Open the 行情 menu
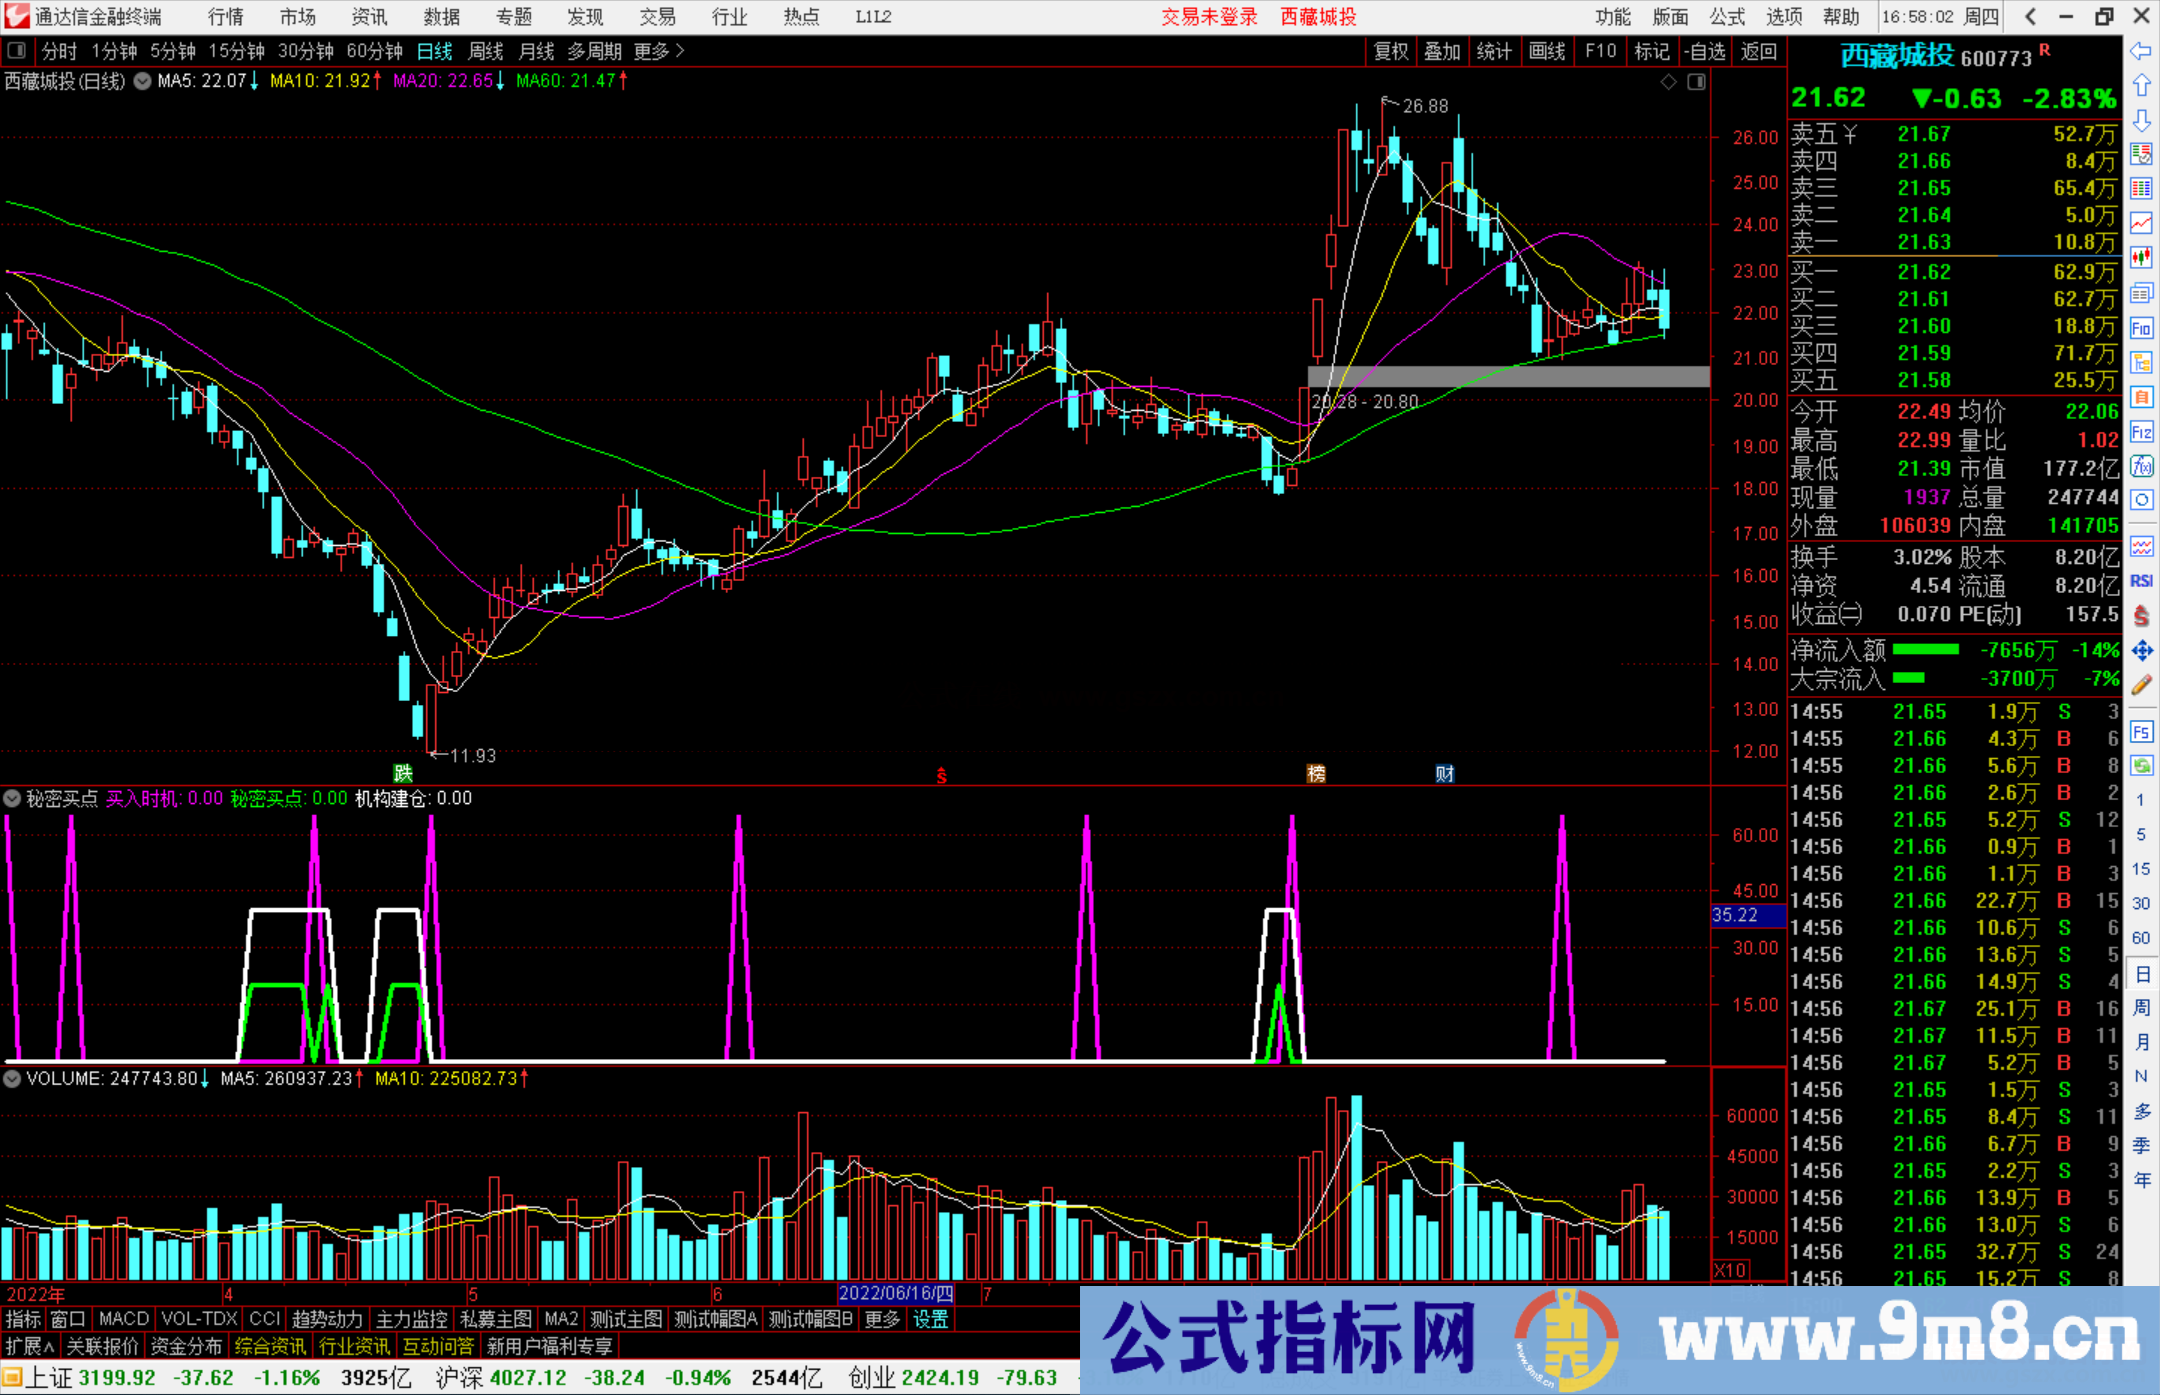The image size is (2160, 1395). 225,17
